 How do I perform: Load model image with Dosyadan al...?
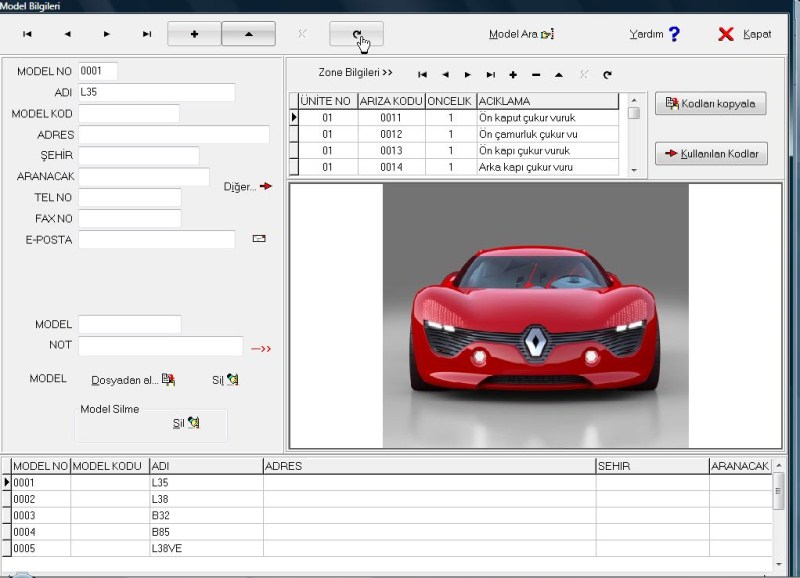(133, 380)
